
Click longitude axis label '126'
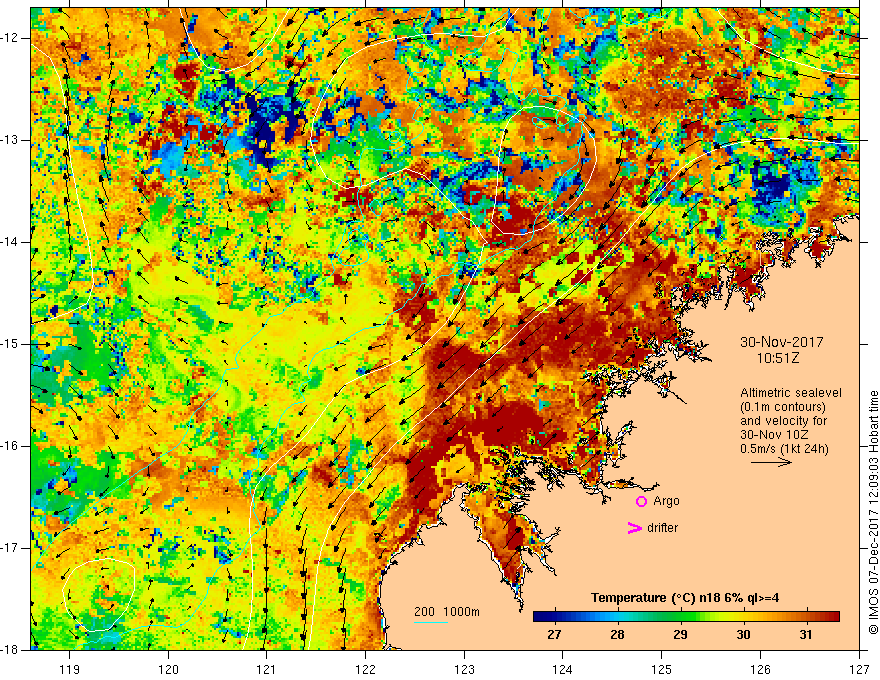[760, 669]
